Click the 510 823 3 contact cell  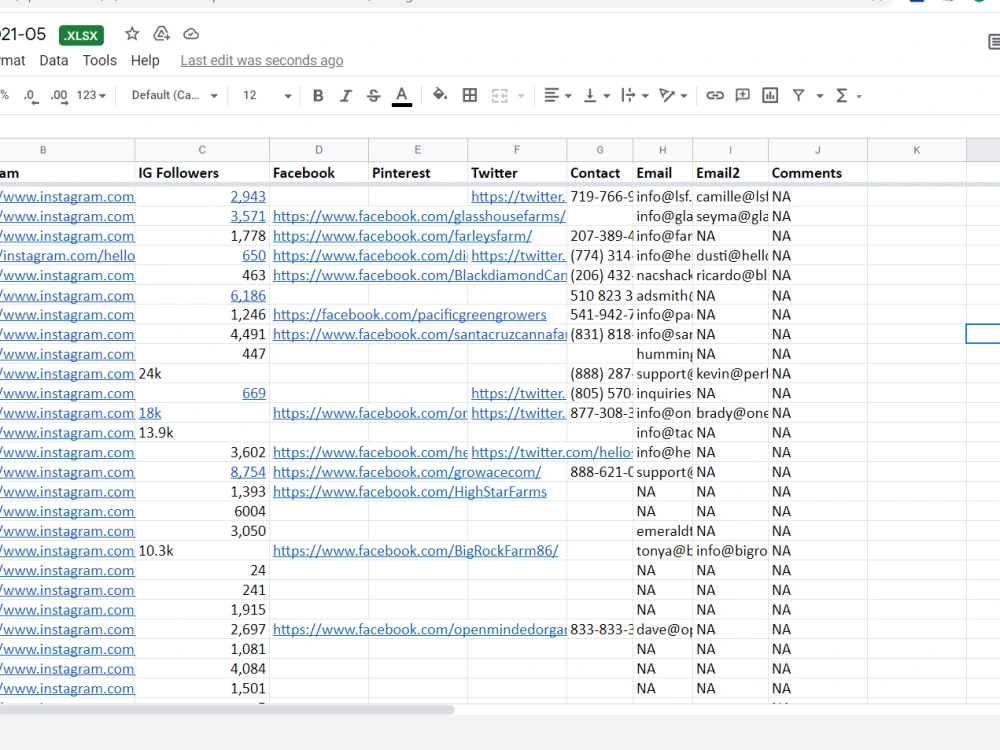click(599, 295)
